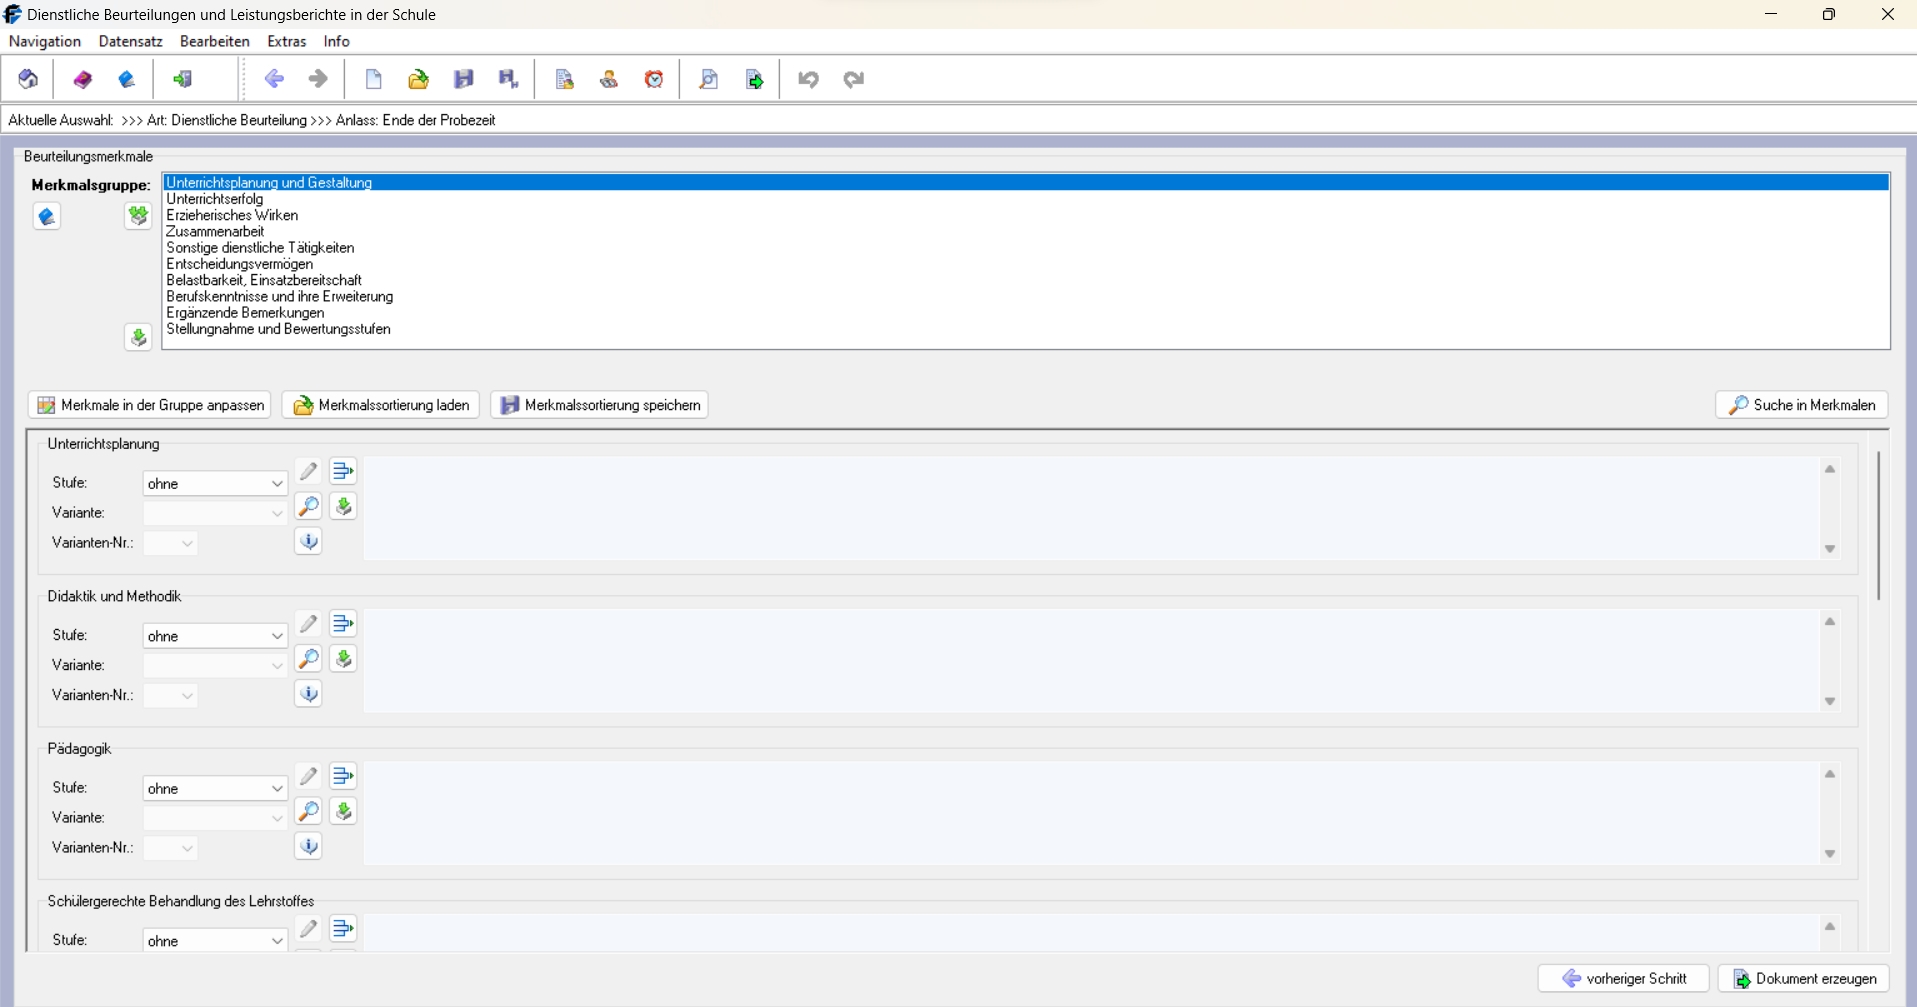The image size is (1917, 1007).
Task: Click 'Suche in Merkmalen' button
Action: coord(1802,405)
